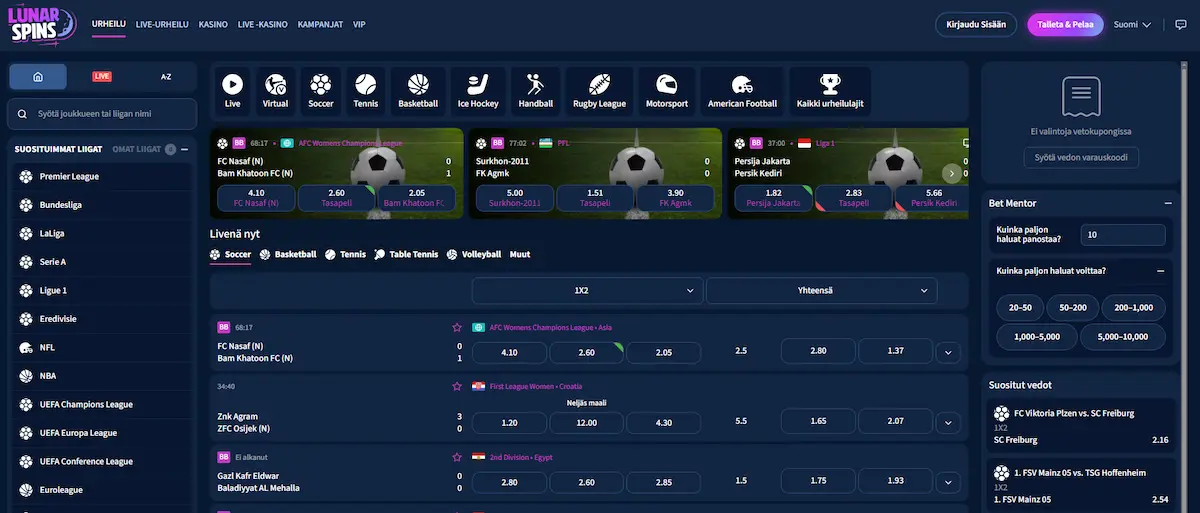
Task: Switch to the Kasino menu
Action: (x=213, y=24)
